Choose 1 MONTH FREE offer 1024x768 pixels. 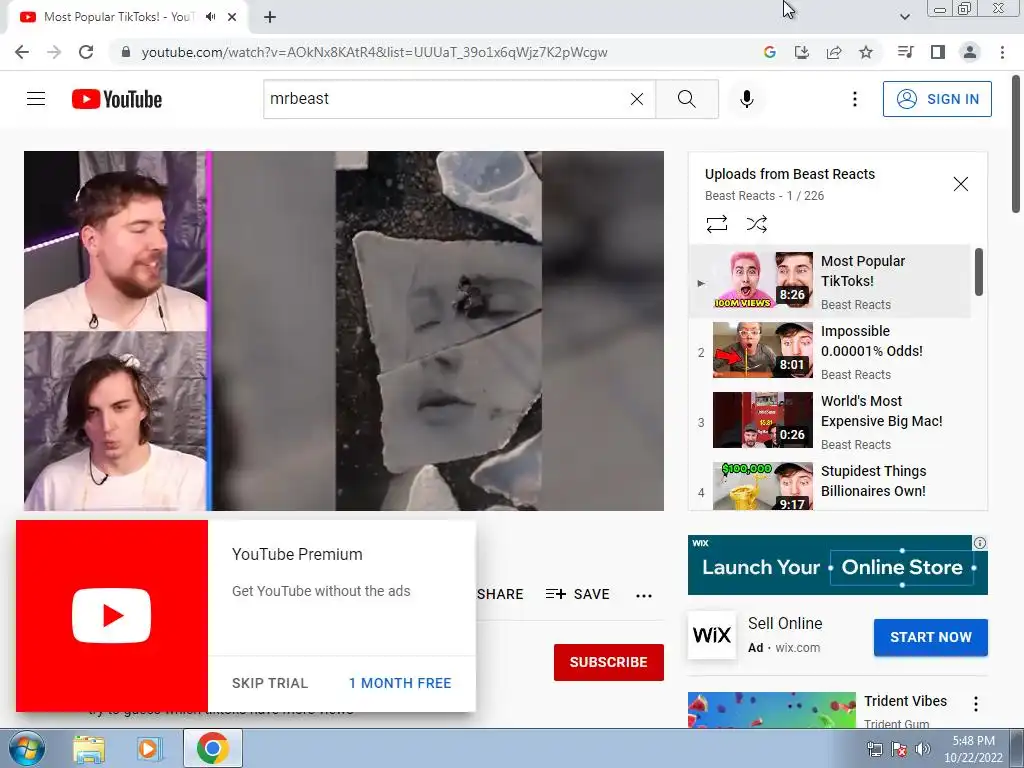click(400, 683)
